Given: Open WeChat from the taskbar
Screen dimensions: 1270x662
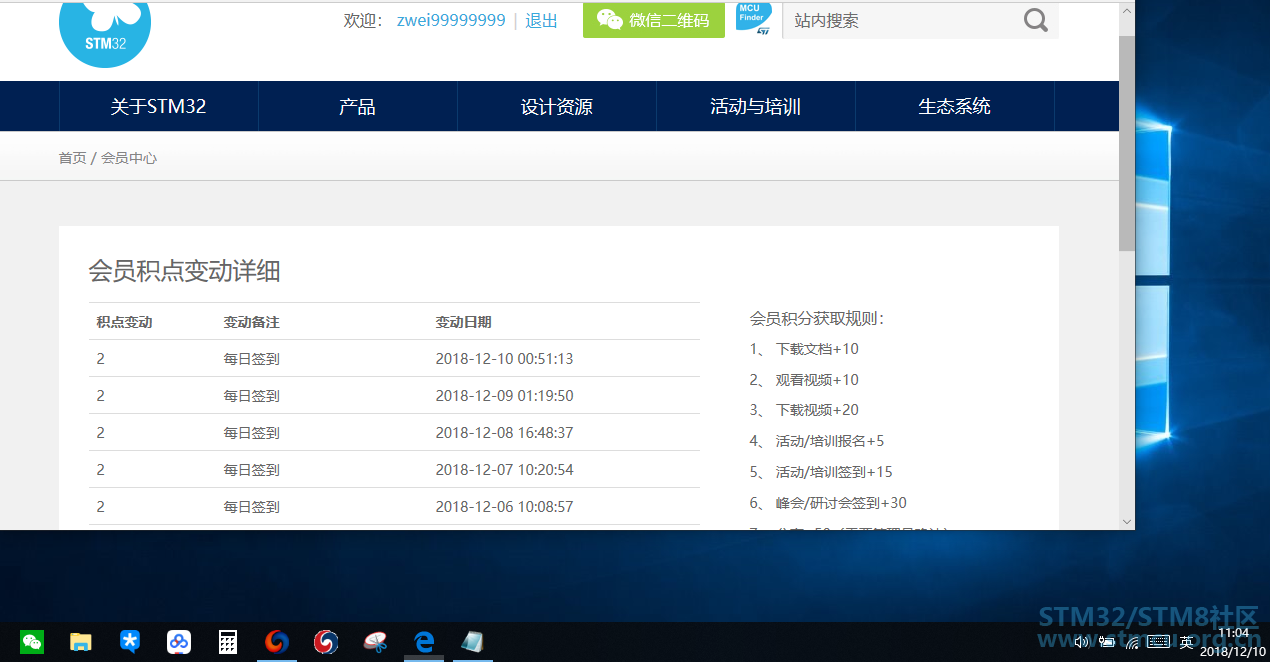Looking at the screenshot, I should pyautogui.click(x=32, y=642).
